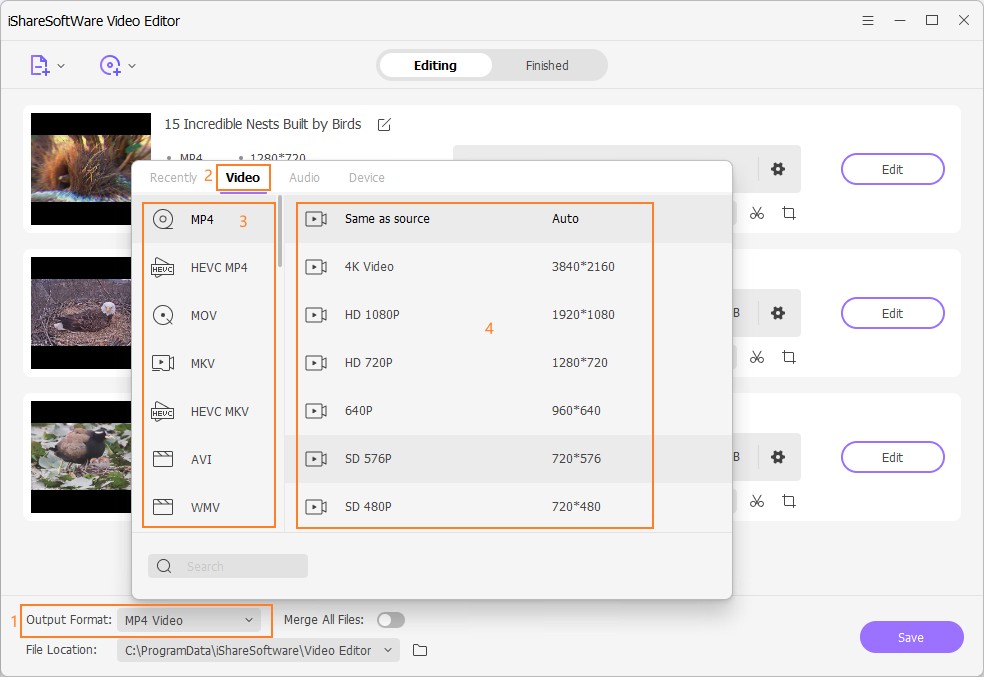Screen dimensions: 984x677
Task: Select the crop icon on second video
Action: (789, 357)
